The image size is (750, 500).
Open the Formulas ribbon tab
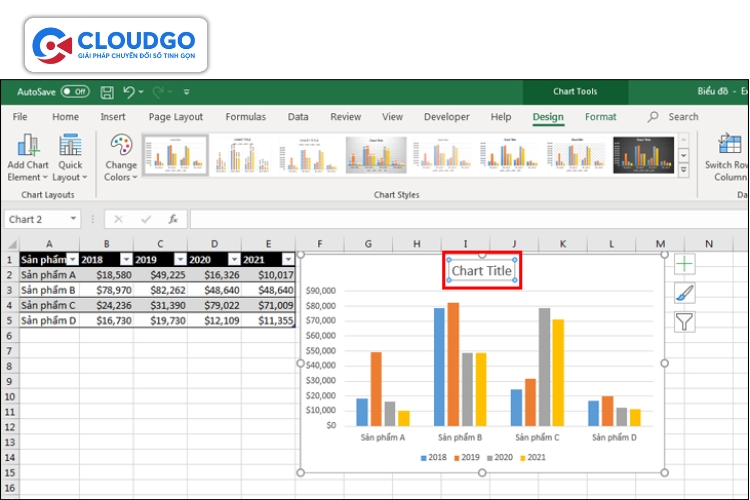tap(245, 117)
